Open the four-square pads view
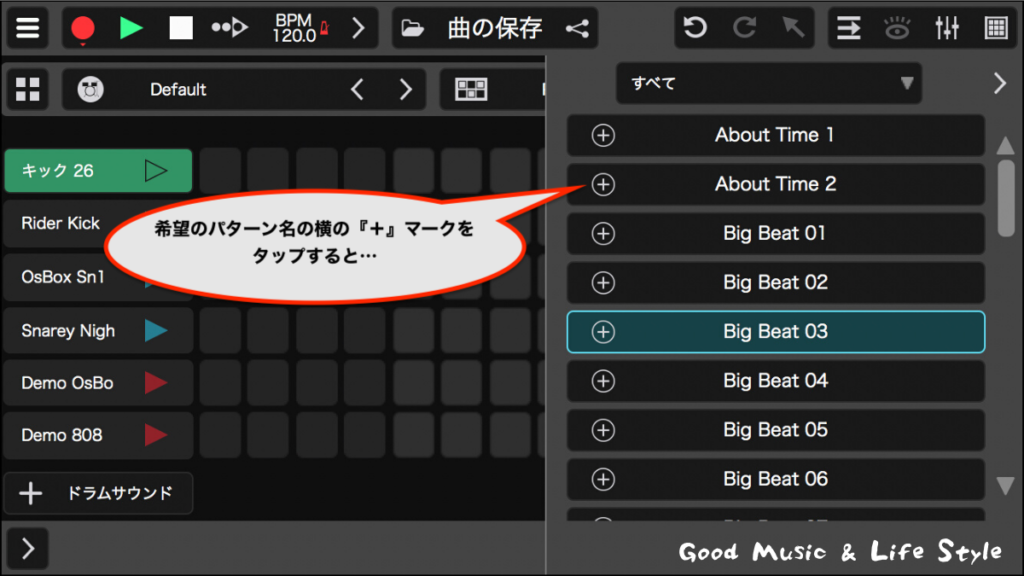Image resolution: width=1024 pixels, height=576 pixels. pyautogui.click(x=27, y=89)
